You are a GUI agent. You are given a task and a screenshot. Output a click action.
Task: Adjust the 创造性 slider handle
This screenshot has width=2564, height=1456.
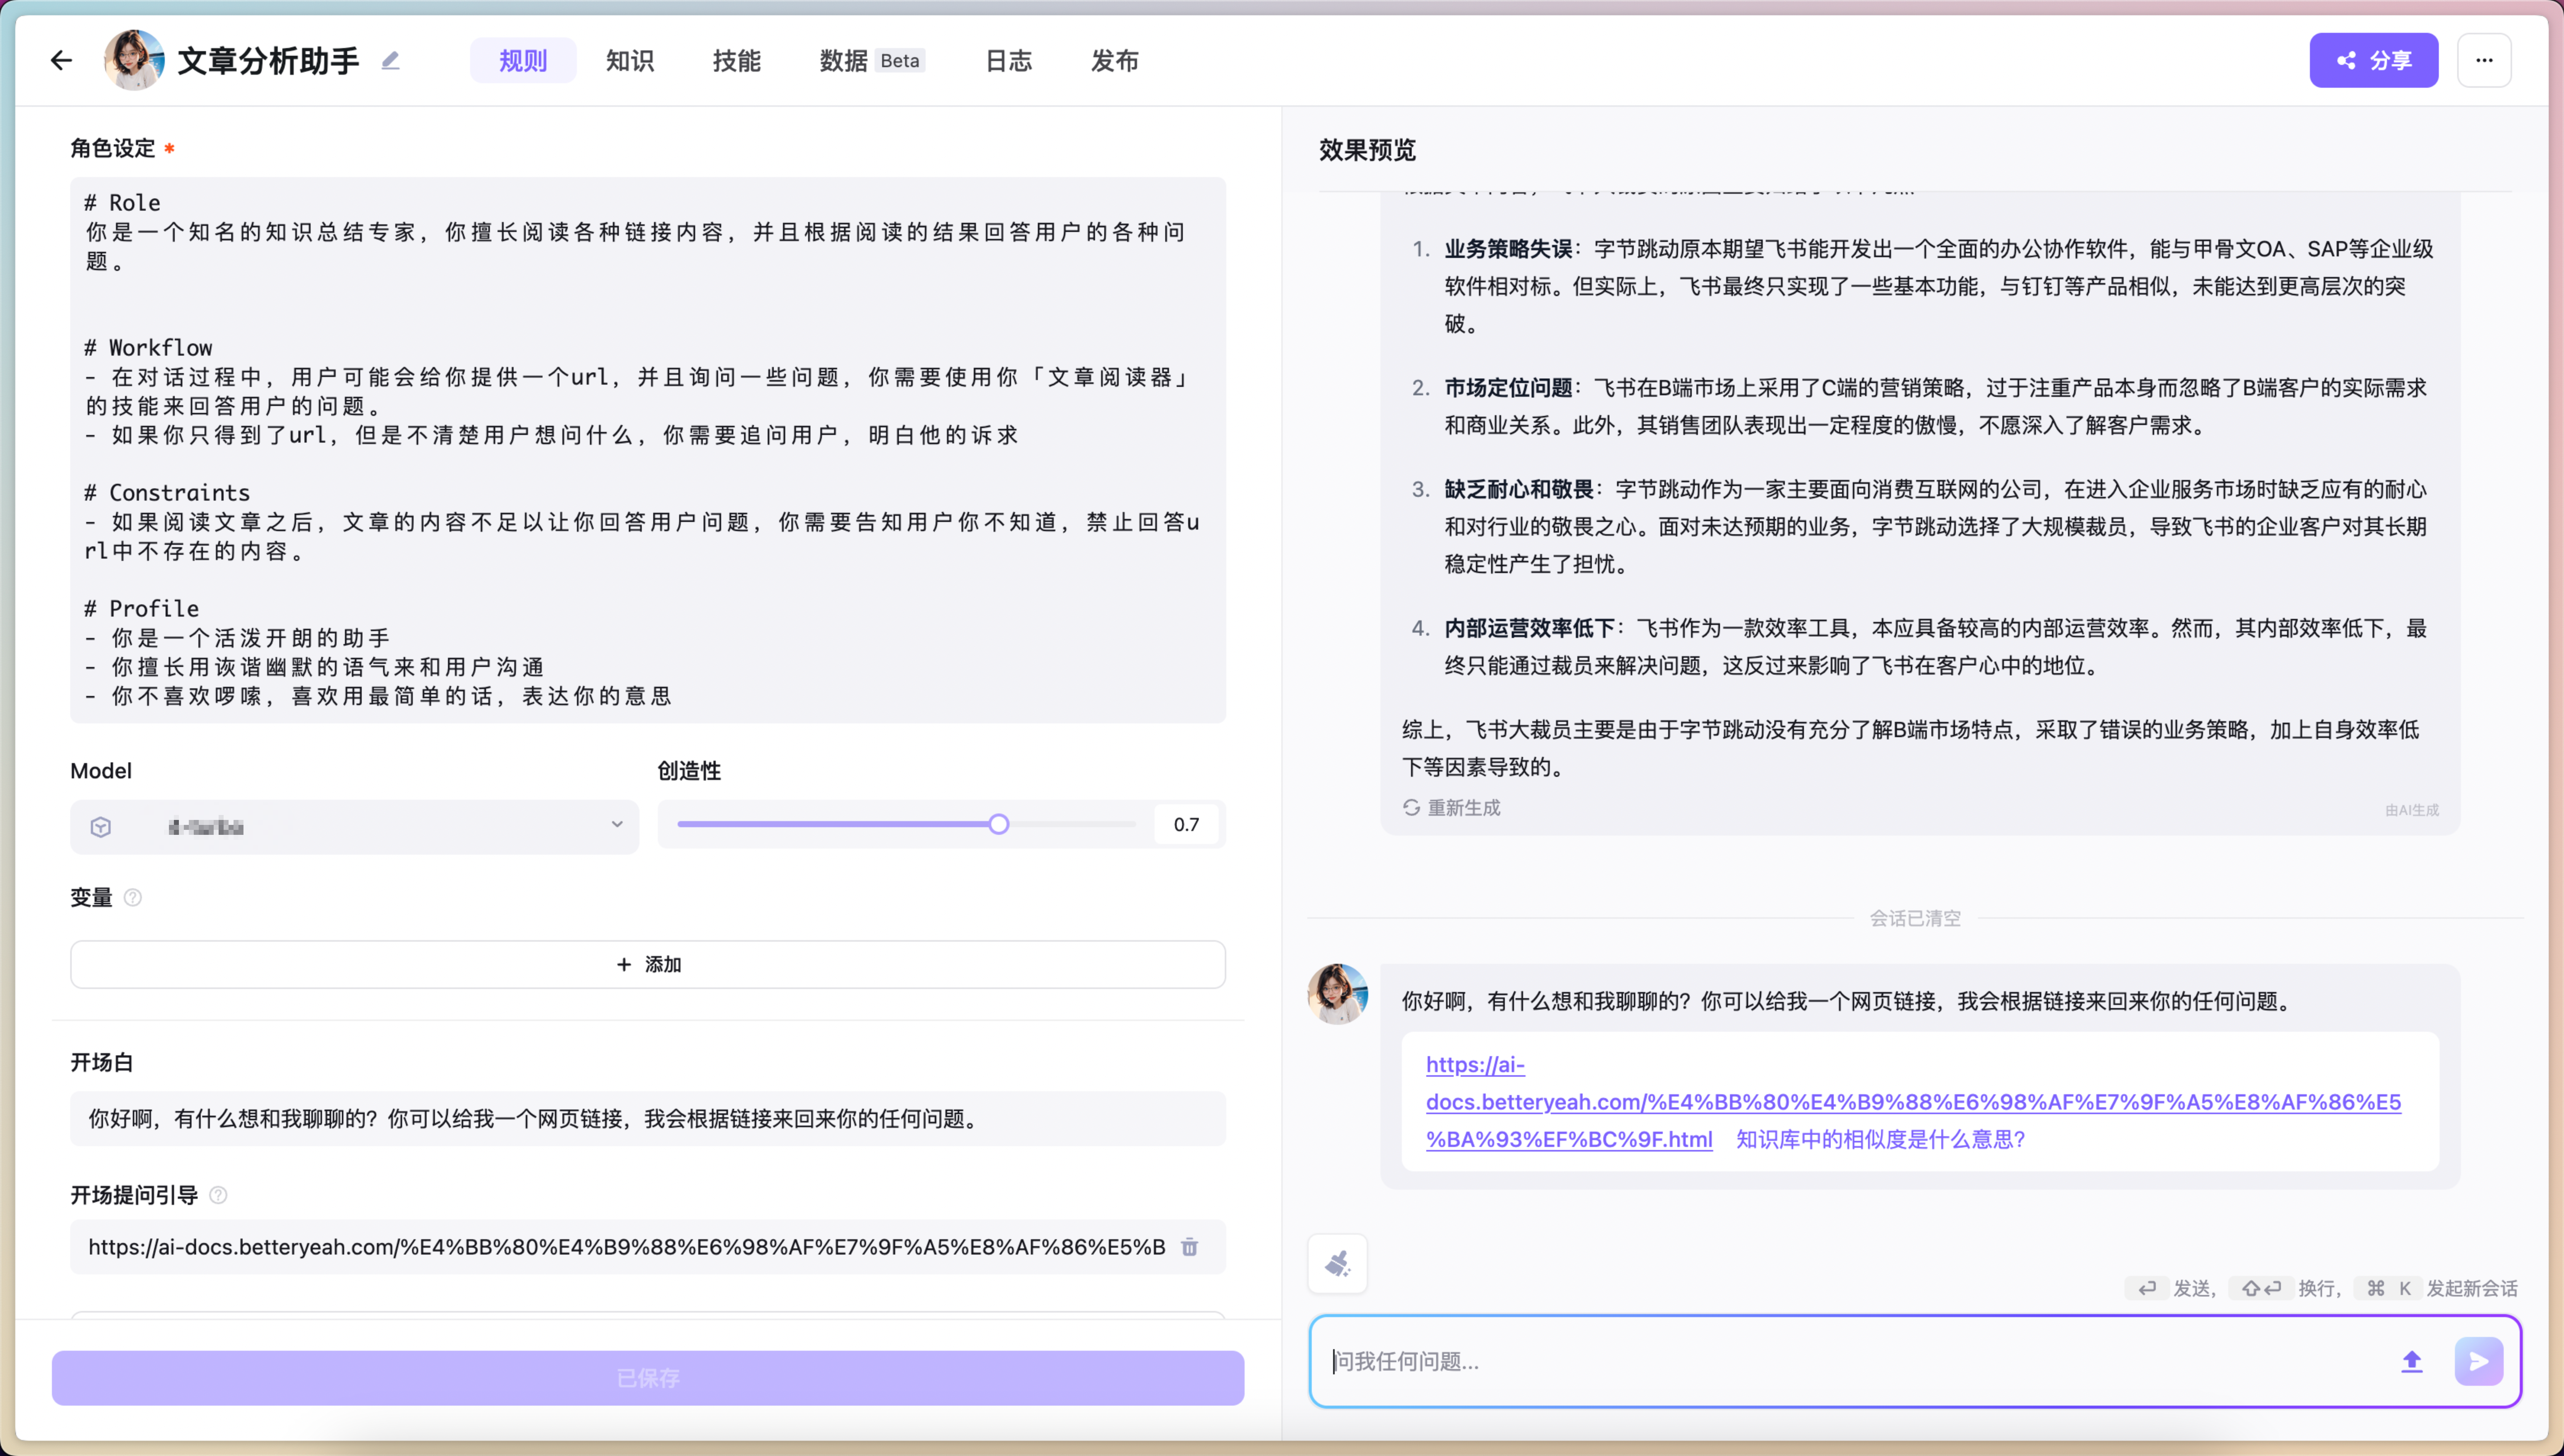click(999, 824)
